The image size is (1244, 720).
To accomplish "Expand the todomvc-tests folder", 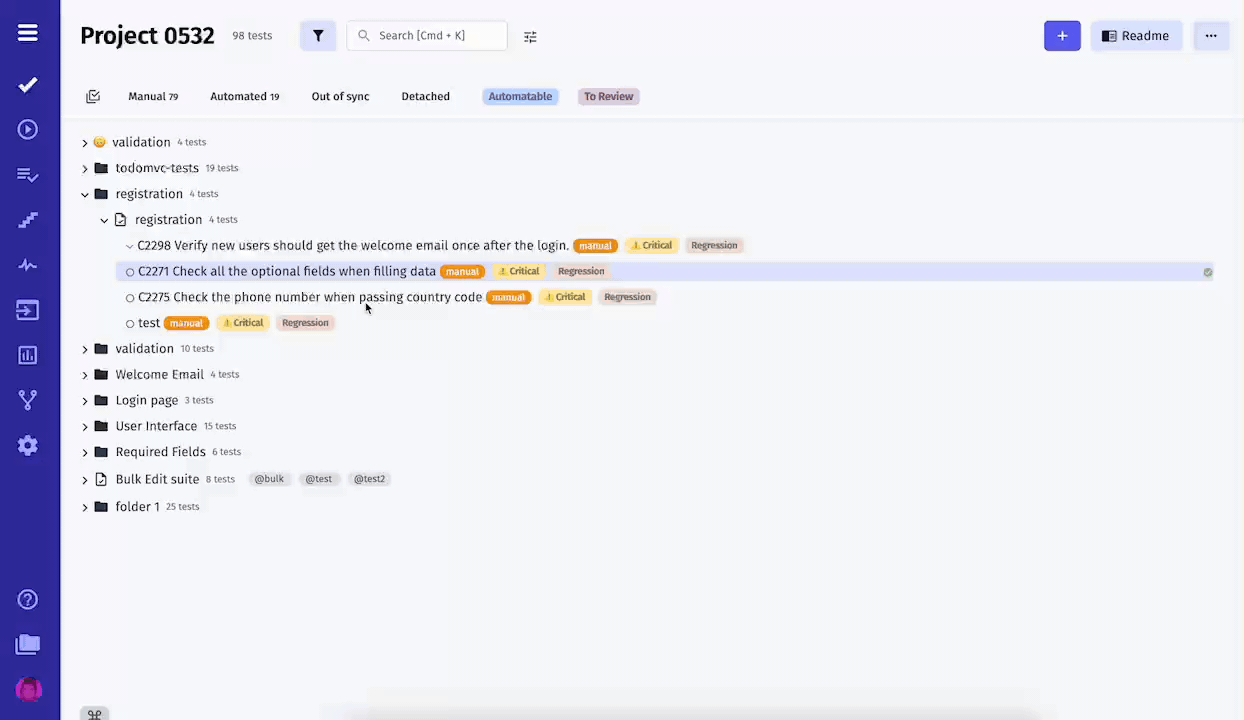I will 85,169.
